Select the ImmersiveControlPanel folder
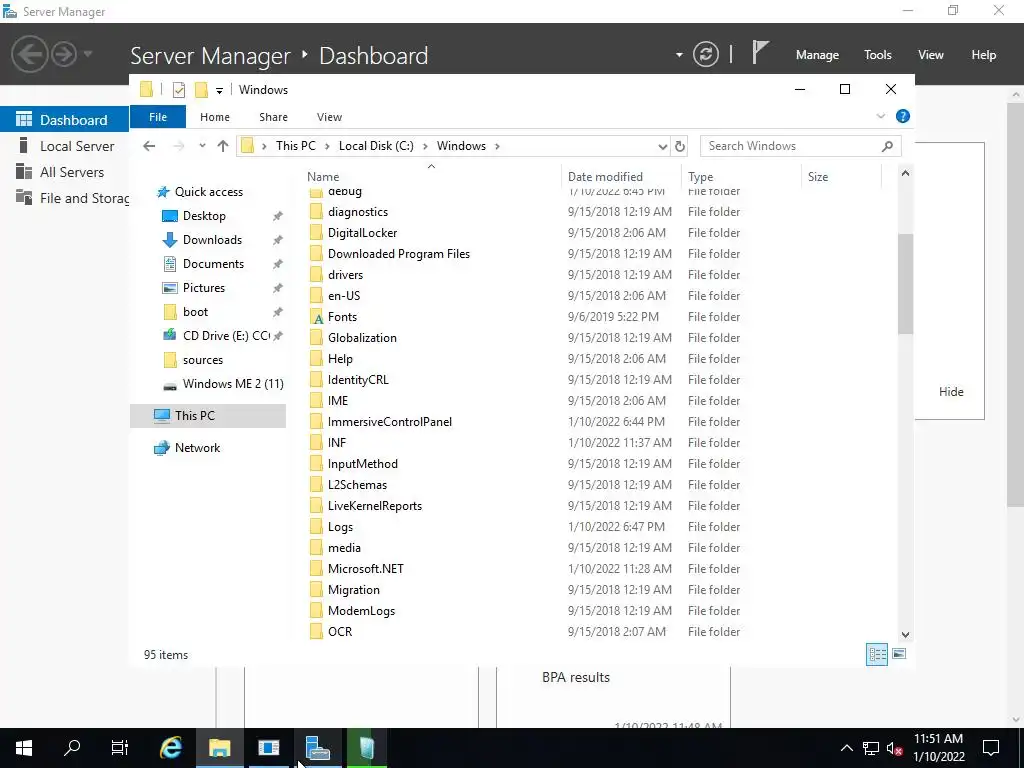 pos(390,422)
